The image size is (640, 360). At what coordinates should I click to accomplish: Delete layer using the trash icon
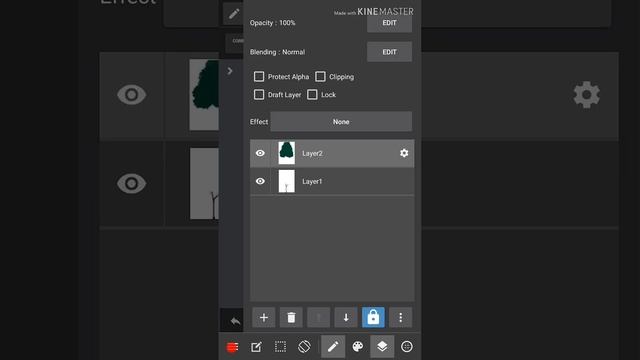coord(291,317)
